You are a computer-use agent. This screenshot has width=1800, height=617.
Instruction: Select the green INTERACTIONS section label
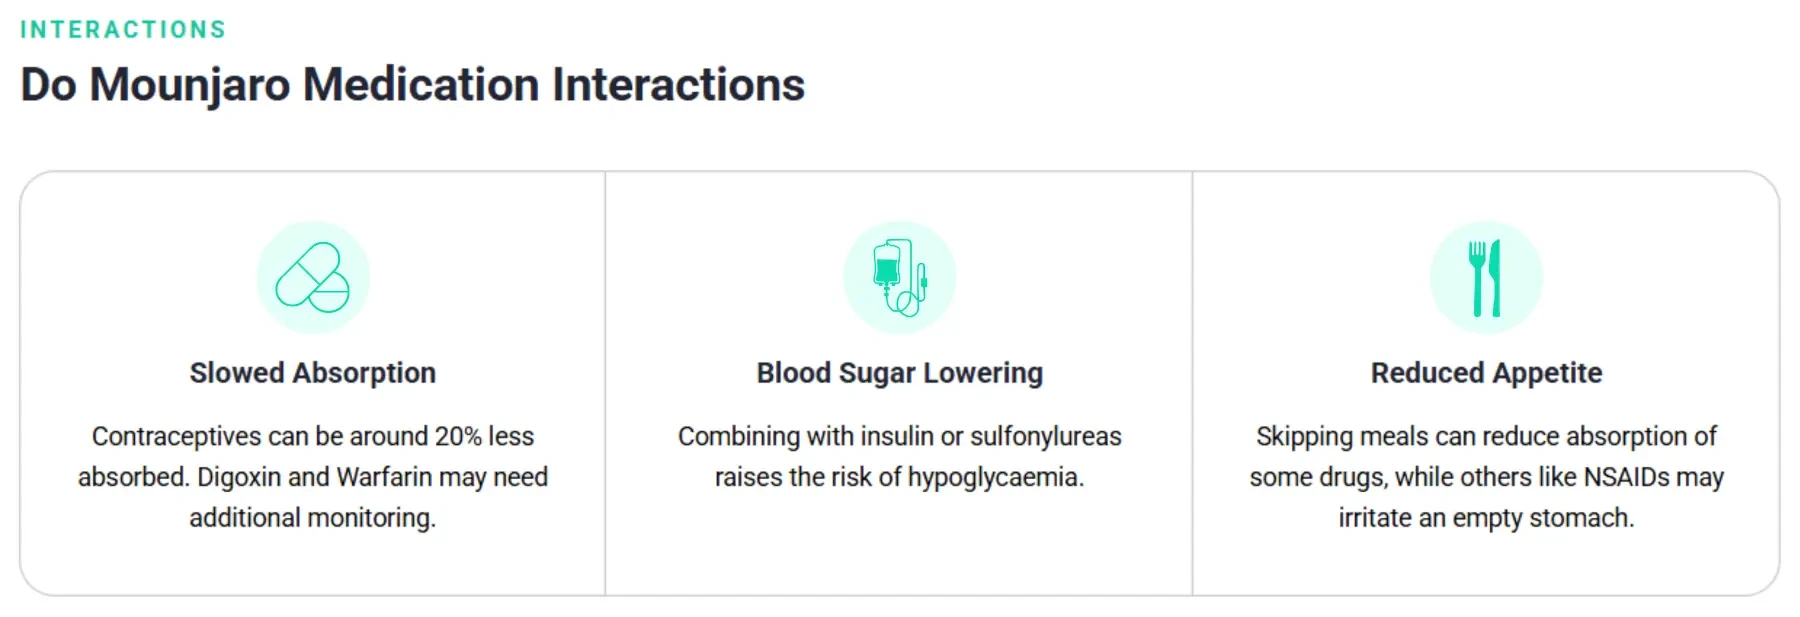pyautogui.click(x=123, y=30)
